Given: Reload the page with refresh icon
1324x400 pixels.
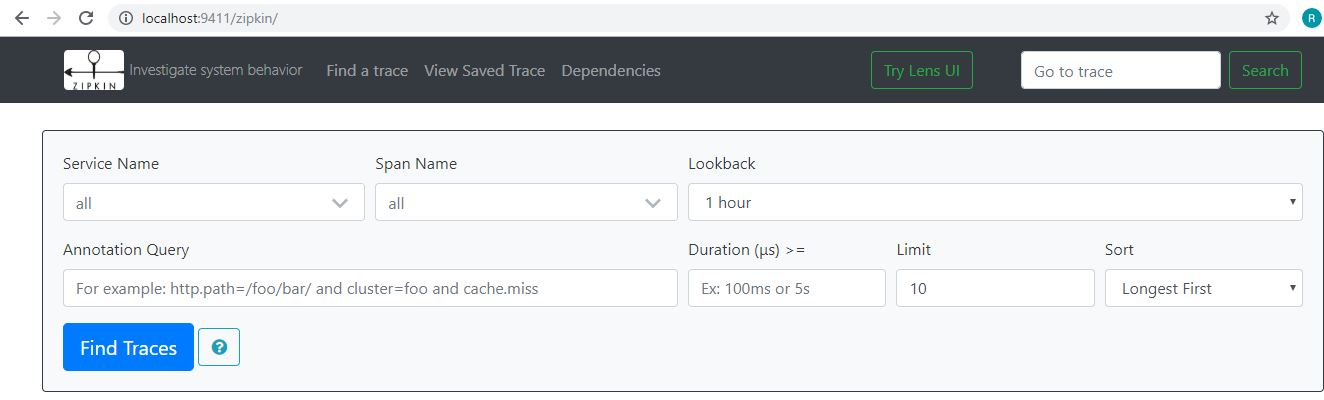Looking at the screenshot, I should 86,18.
